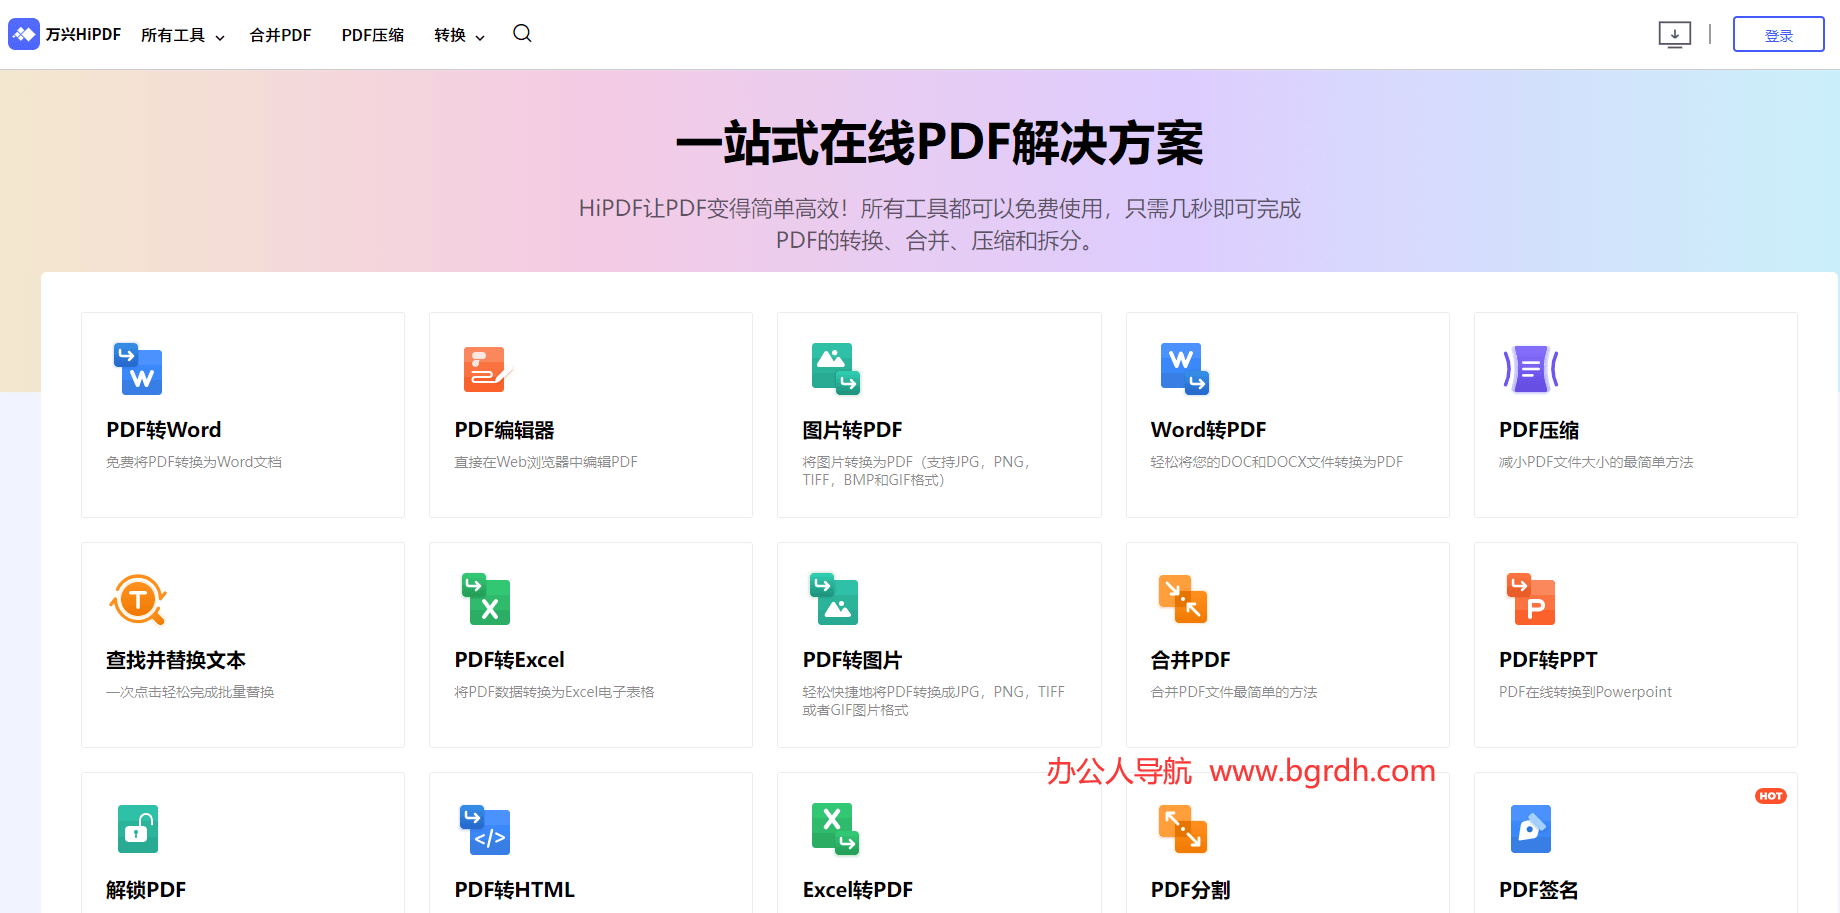The image size is (1840, 913).
Task: Open the 合并PDF card title
Action: 1190,660
